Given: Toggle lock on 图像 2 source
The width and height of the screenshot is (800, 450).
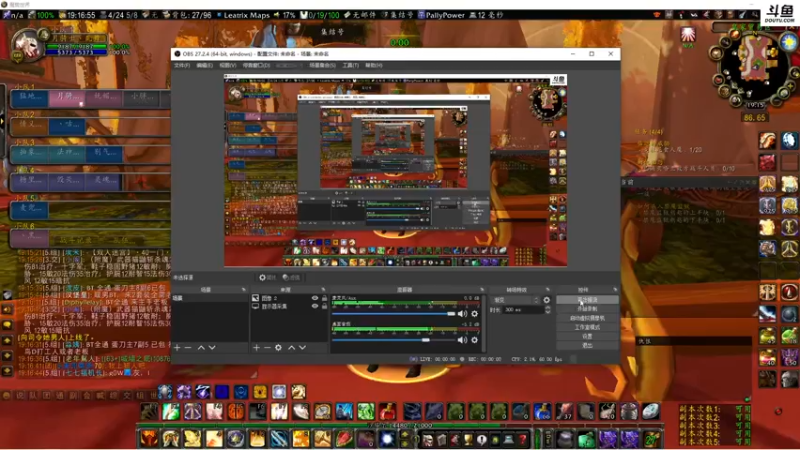Looking at the screenshot, I should tap(324, 298).
